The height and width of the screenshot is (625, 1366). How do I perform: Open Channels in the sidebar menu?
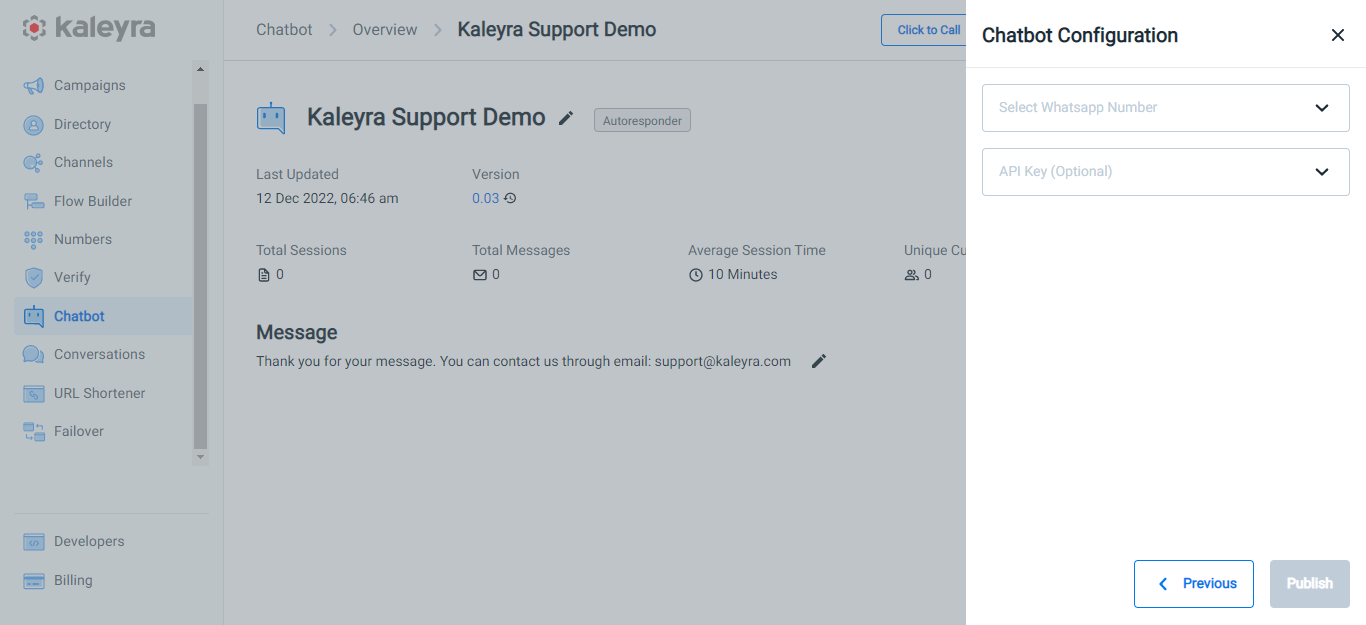(x=103, y=163)
